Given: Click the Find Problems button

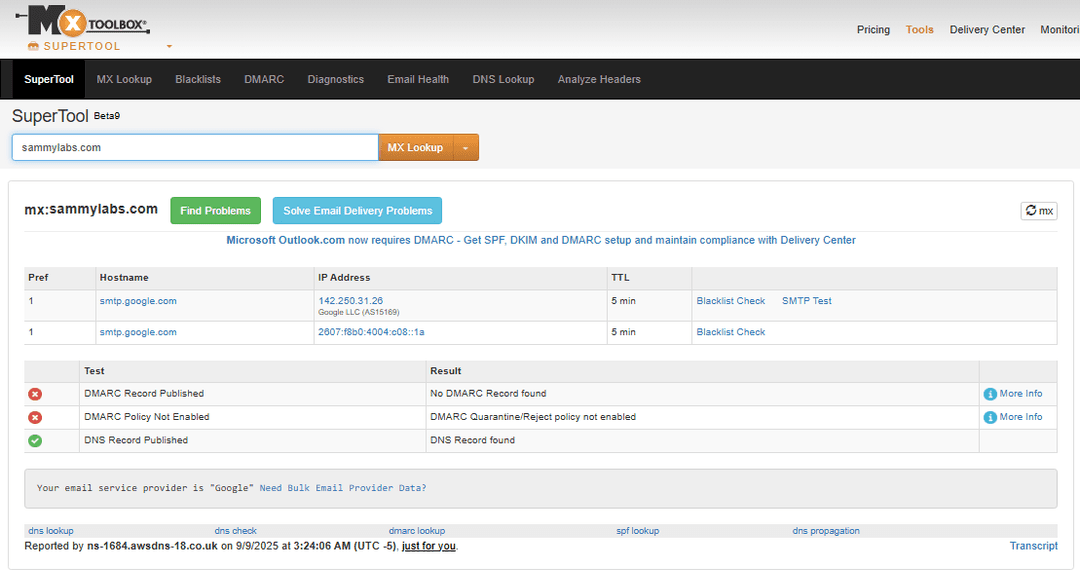Looking at the screenshot, I should pyautogui.click(x=215, y=210).
